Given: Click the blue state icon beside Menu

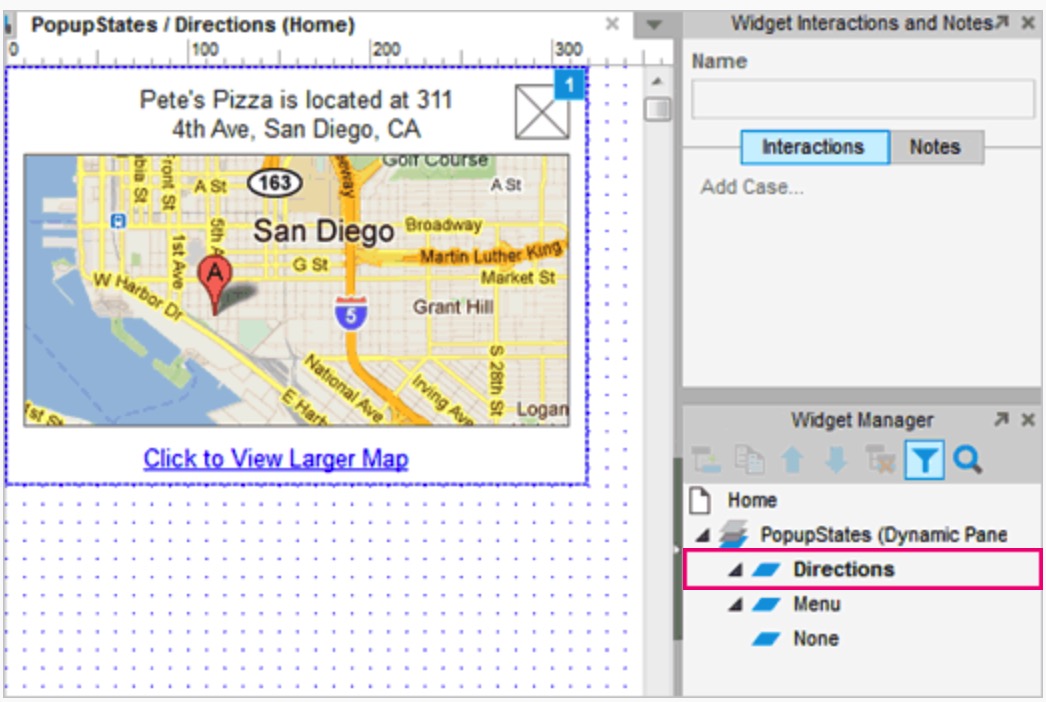Looking at the screenshot, I should tap(766, 604).
